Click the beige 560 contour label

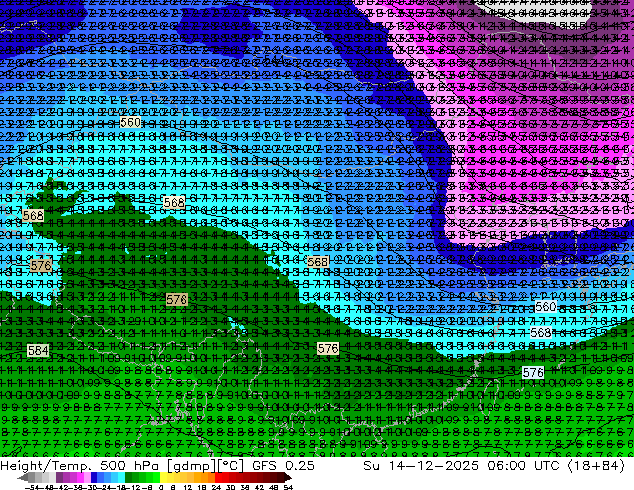click(130, 122)
